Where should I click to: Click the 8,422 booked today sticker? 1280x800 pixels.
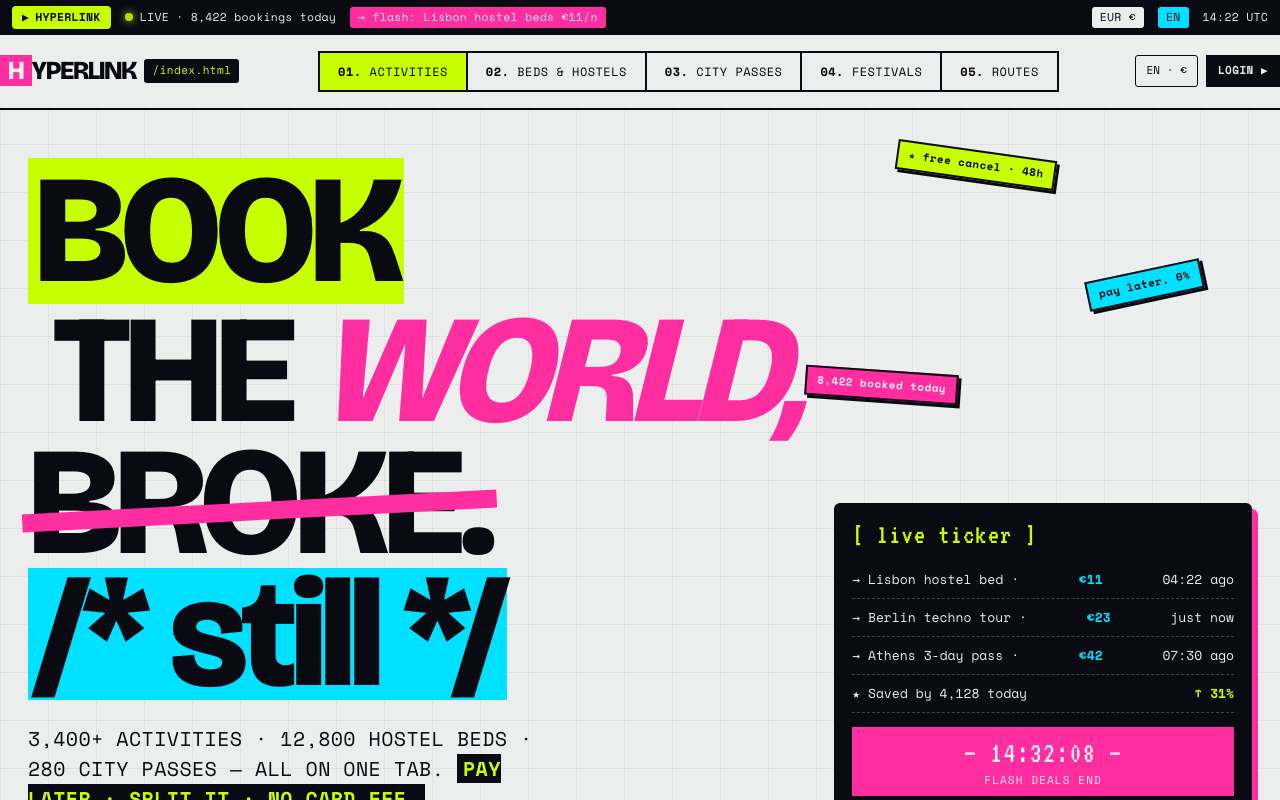(881, 385)
